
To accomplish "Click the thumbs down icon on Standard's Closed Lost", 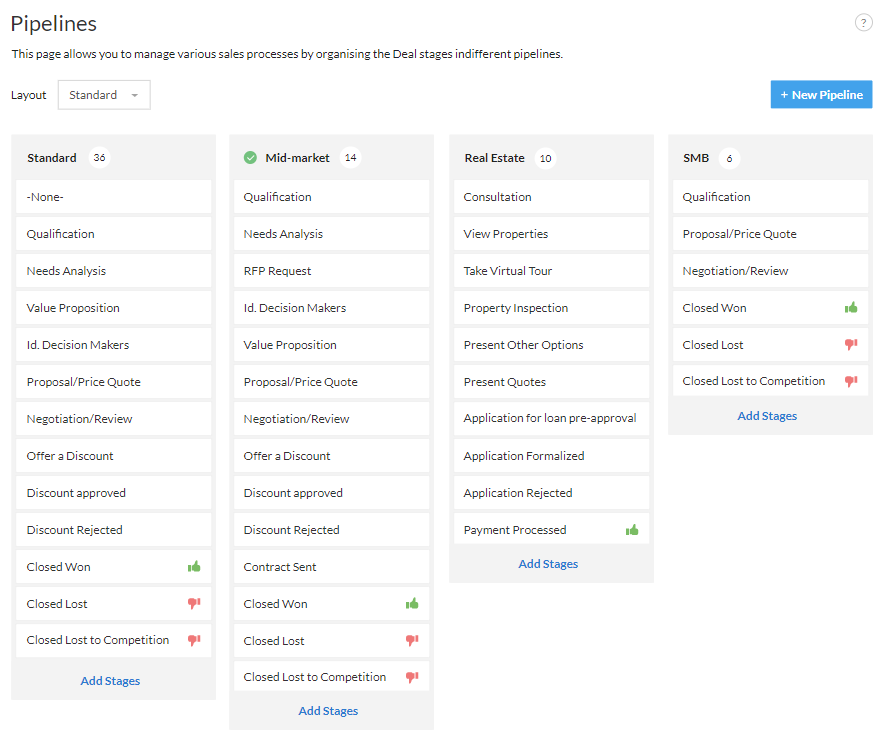I will [x=194, y=603].
